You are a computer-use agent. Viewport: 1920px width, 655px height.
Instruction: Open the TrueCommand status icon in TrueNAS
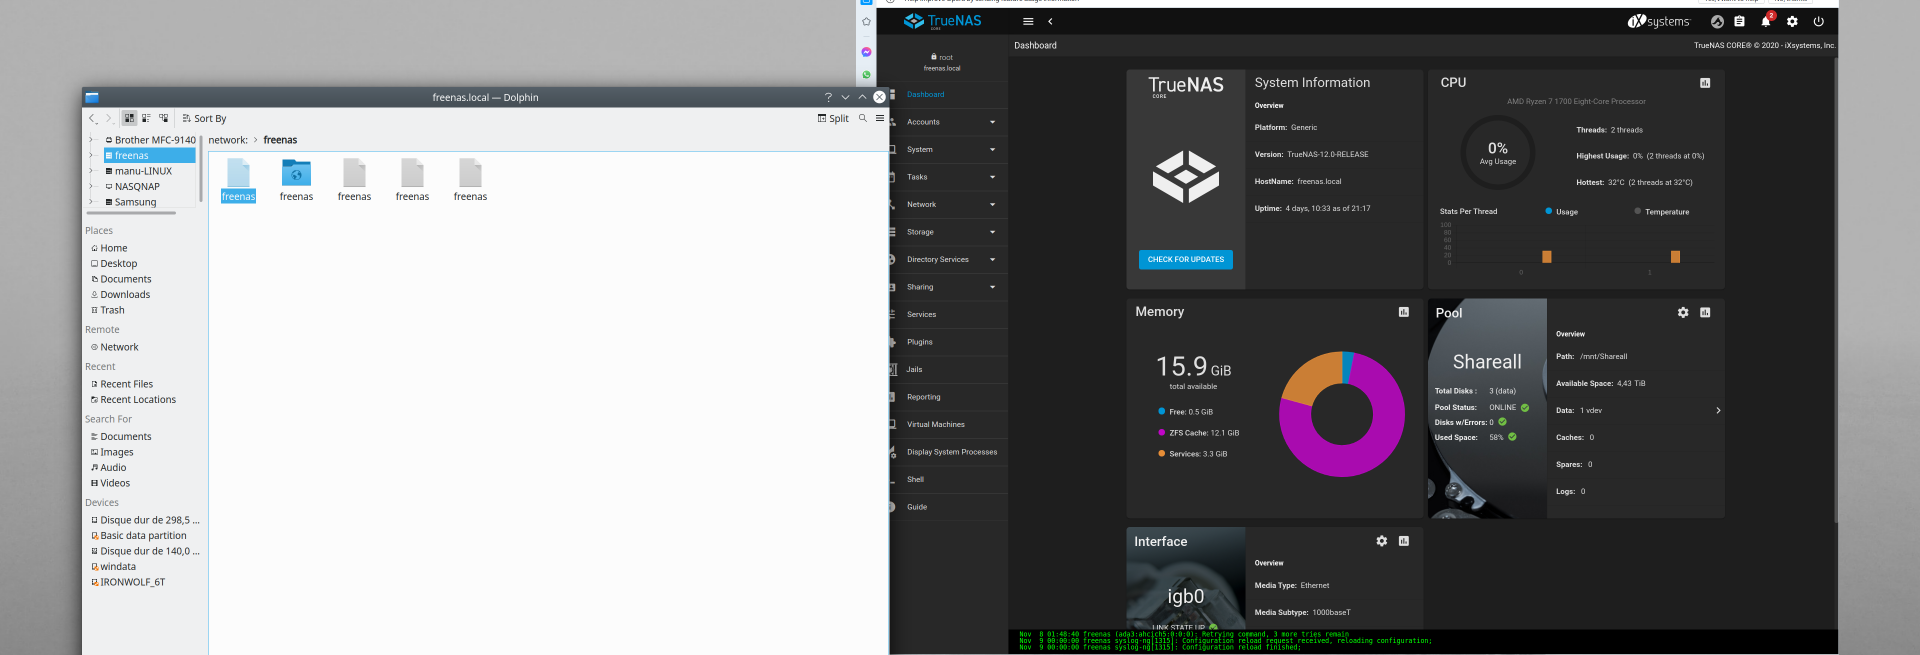pyautogui.click(x=1717, y=21)
